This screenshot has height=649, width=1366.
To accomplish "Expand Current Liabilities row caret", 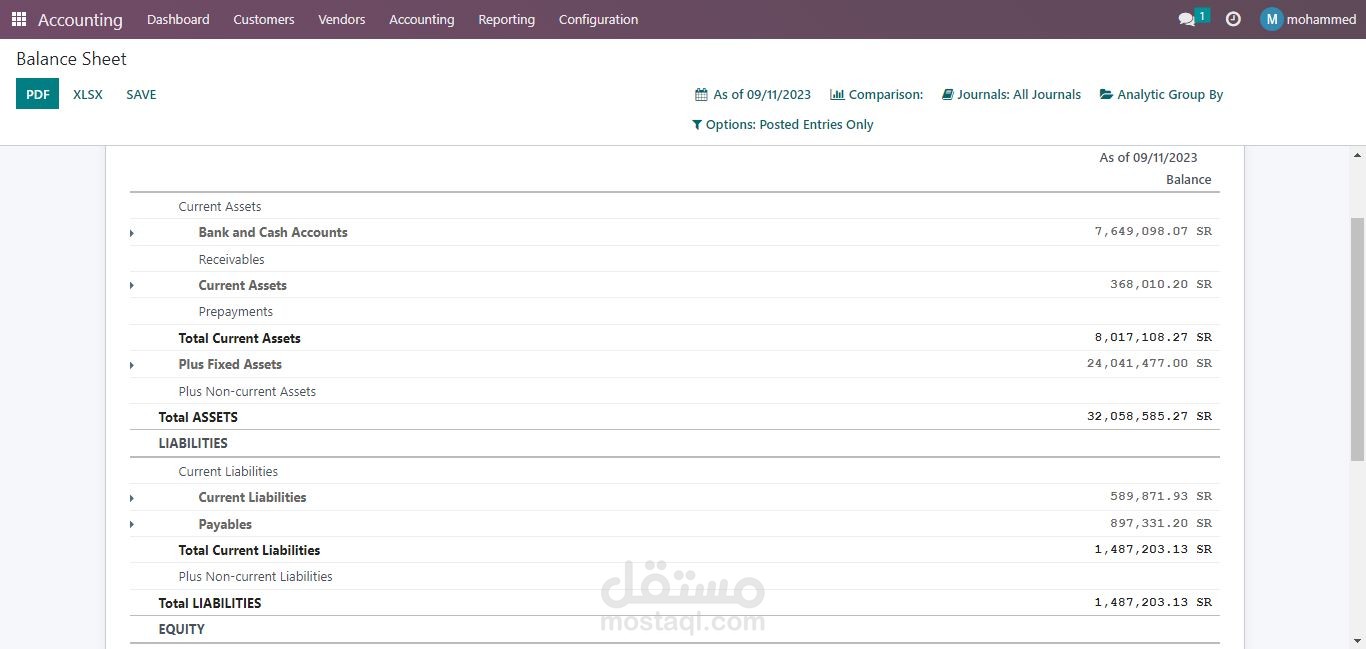I will [x=132, y=498].
